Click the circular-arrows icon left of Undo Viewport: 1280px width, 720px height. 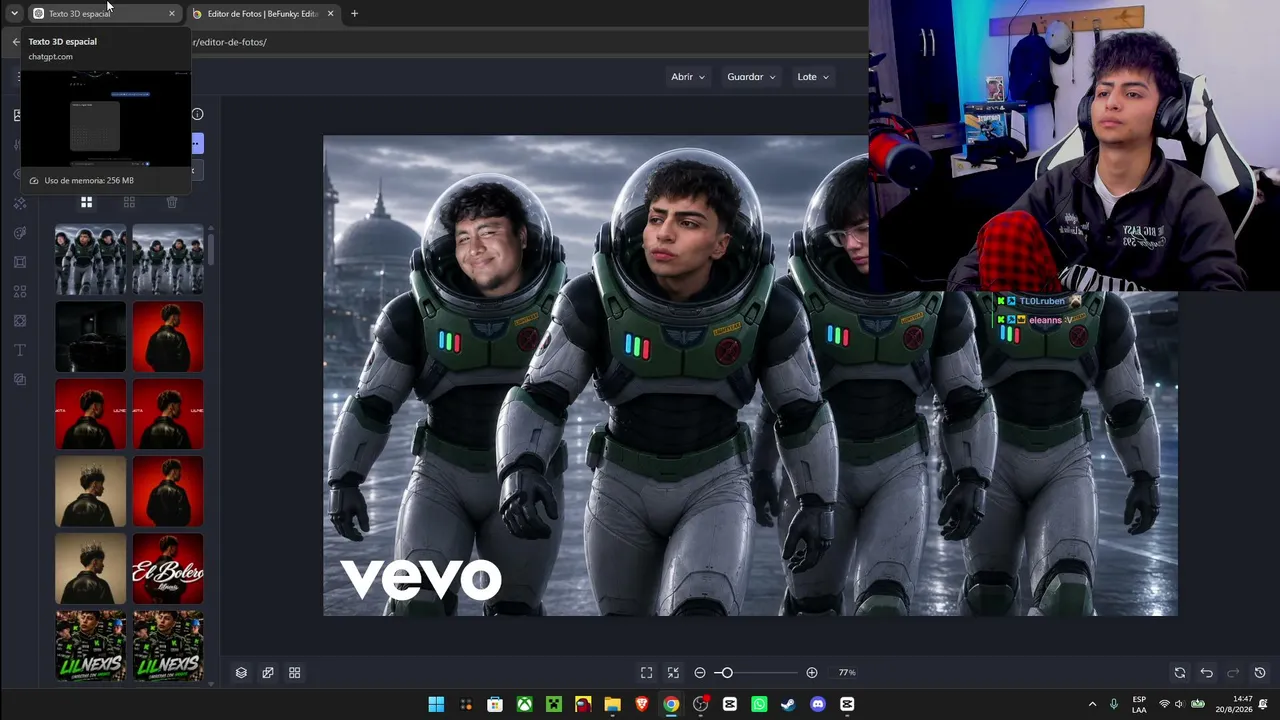pyautogui.click(x=1180, y=673)
